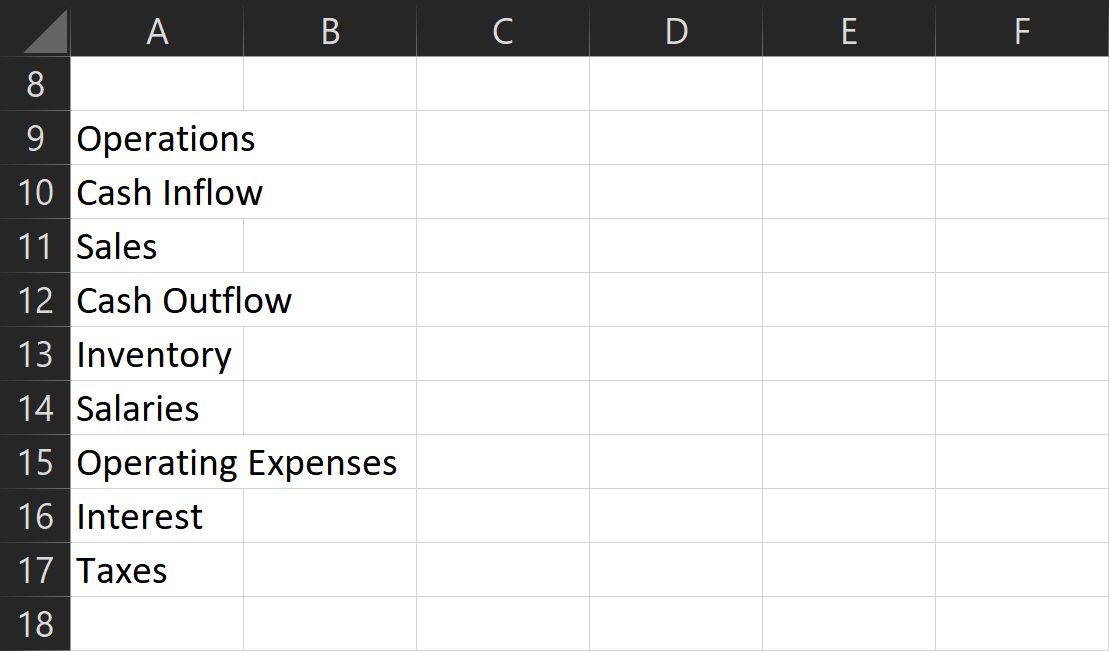Image resolution: width=1109 pixels, height=651 pixels.
Task: Click the Sales cell
Action: (x=157, y=246)
